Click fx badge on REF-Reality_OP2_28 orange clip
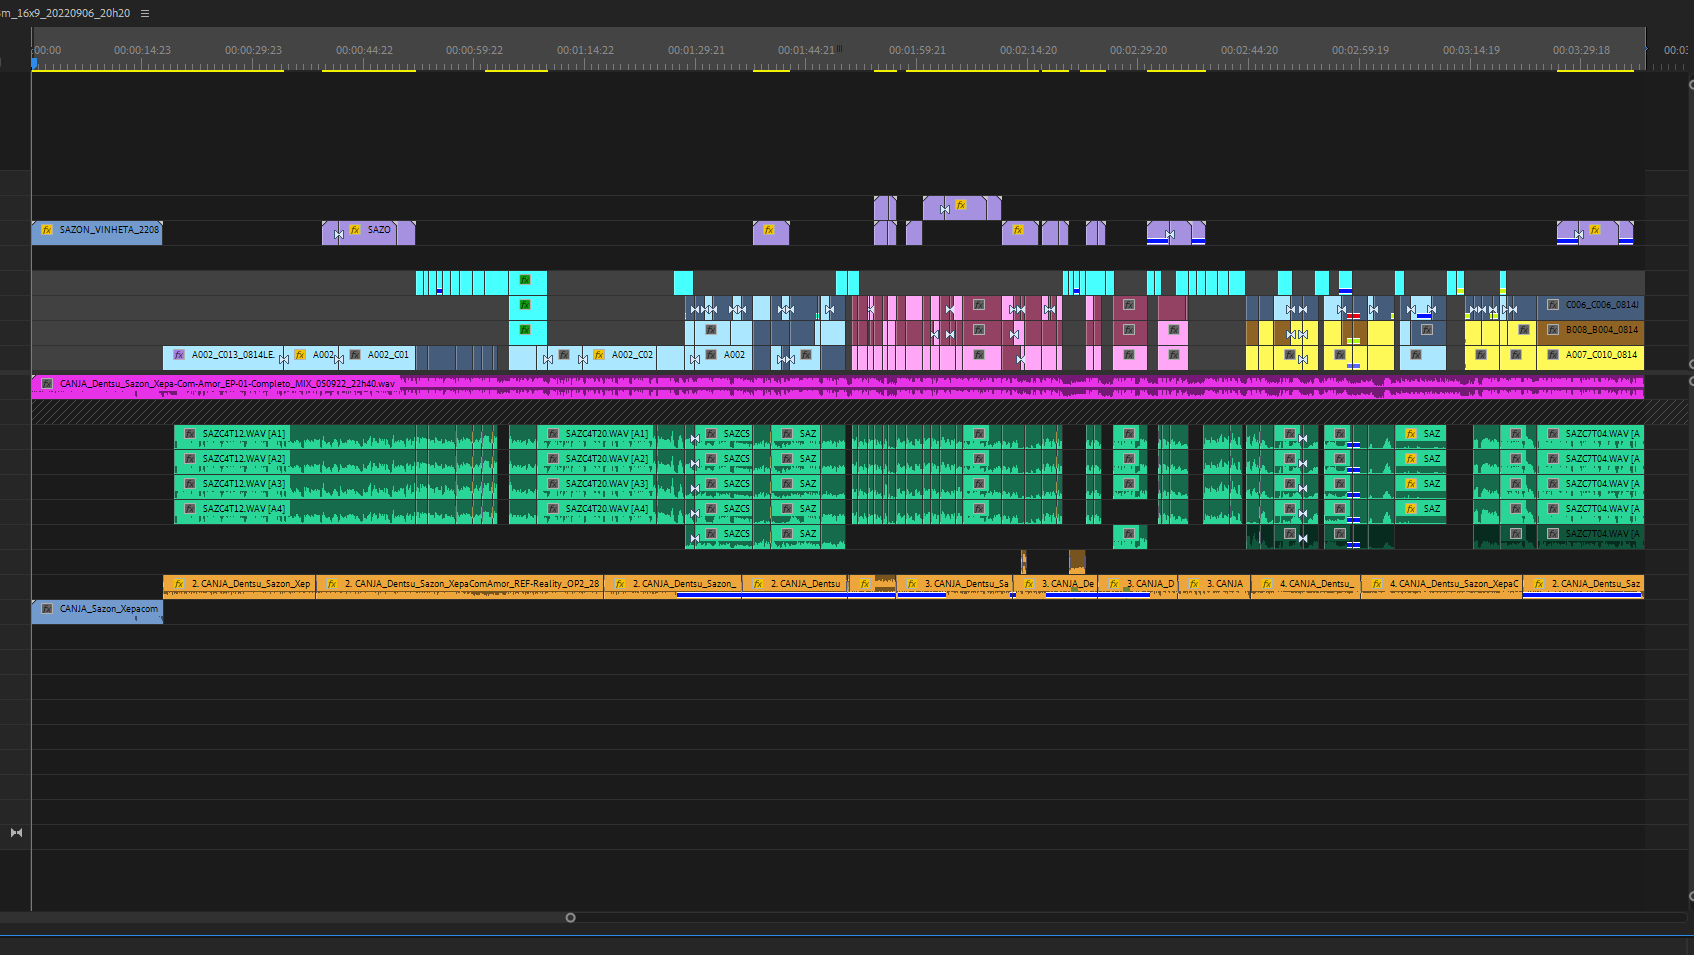 tap(332, 584)
